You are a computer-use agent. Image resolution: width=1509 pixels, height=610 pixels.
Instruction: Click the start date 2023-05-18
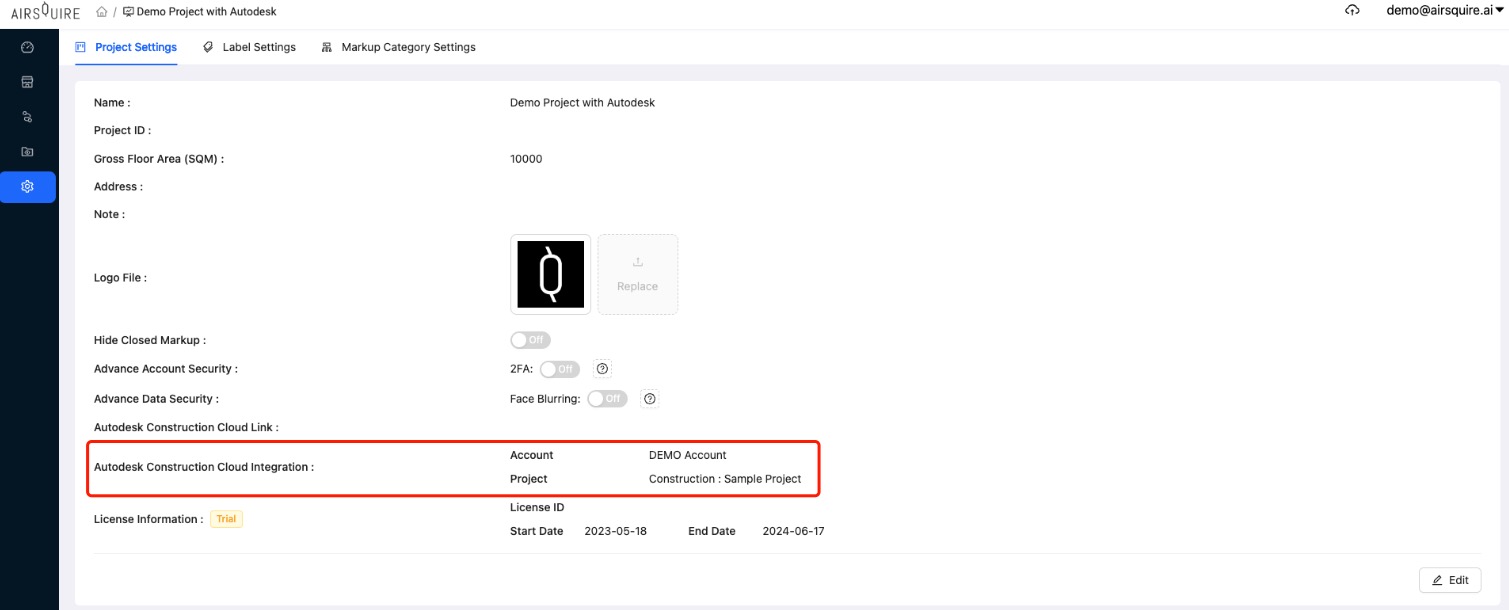[616, 531]
